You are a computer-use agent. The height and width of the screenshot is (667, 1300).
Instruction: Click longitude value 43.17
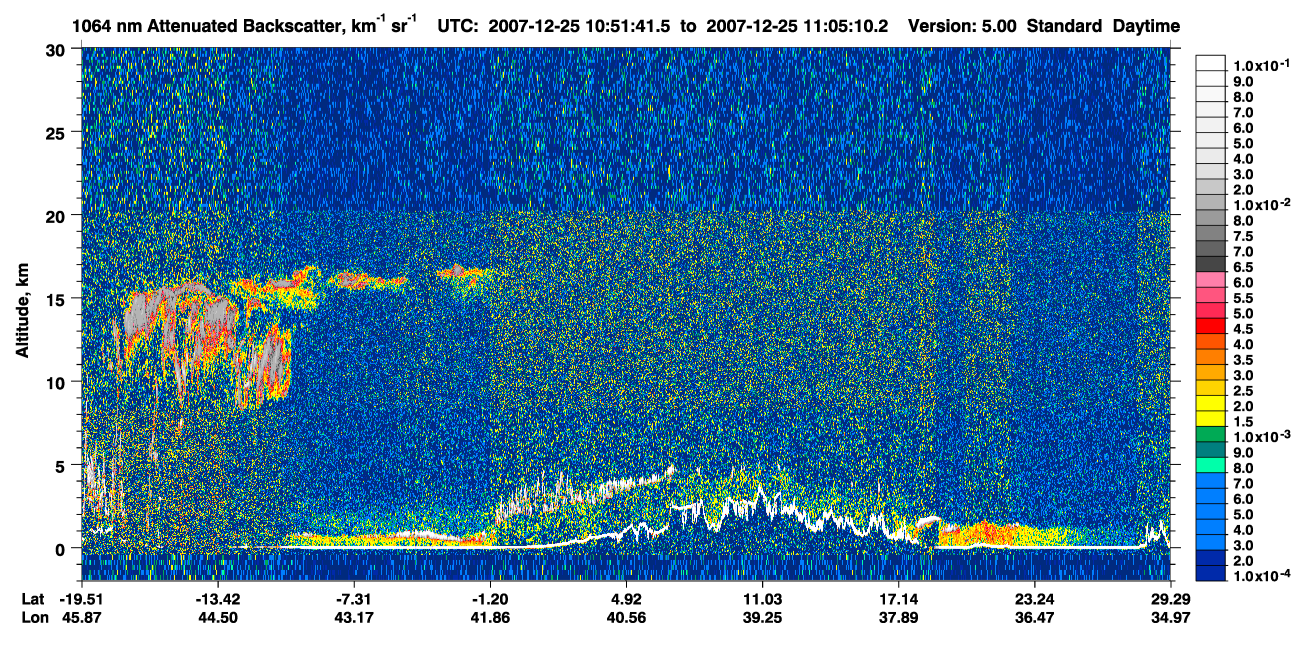353,617
